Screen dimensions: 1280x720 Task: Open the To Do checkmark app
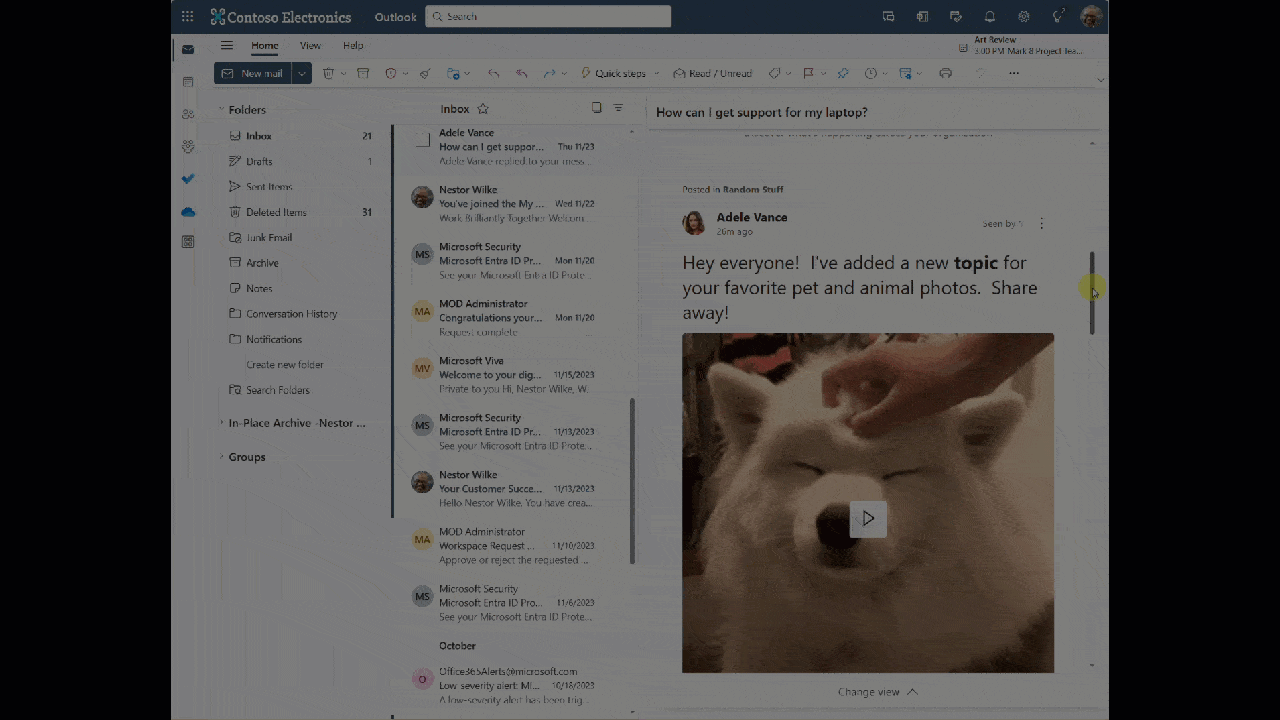(188, 179)
